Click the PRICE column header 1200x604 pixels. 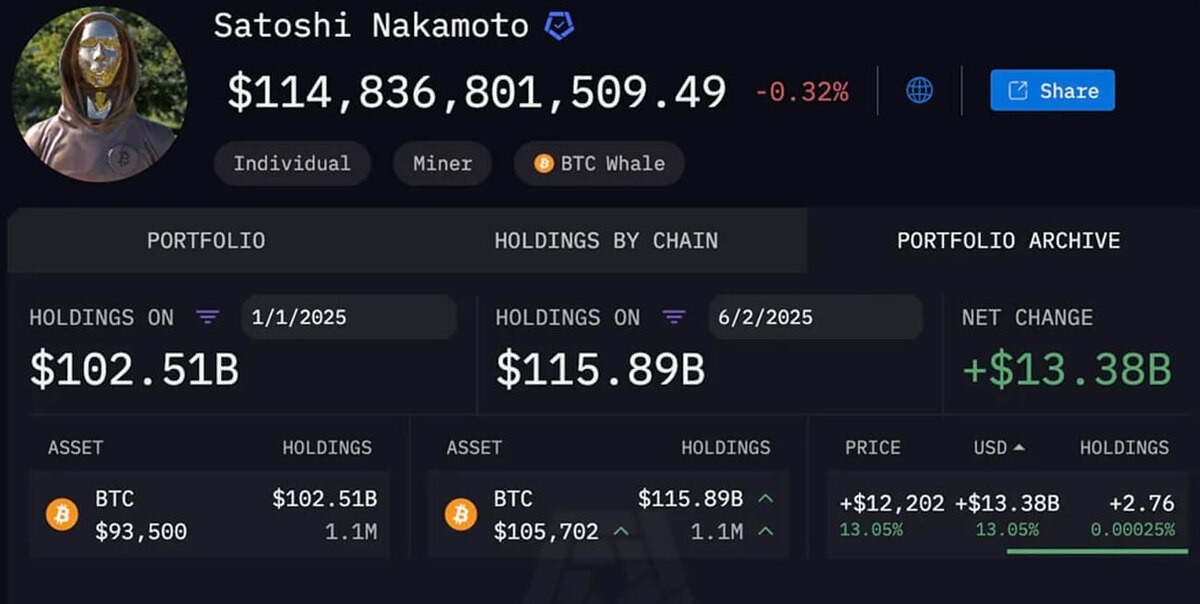[x=872, y=448]
